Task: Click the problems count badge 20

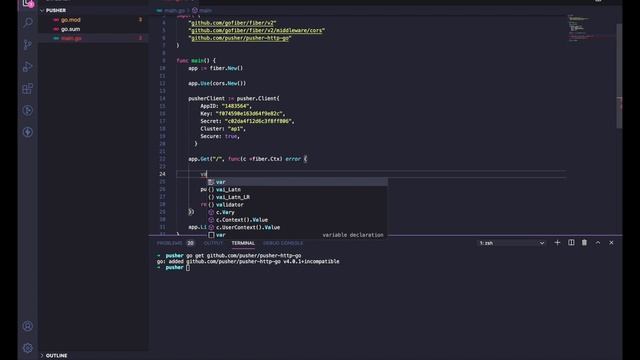Action: pyautogui.click(x=190, y=243)
